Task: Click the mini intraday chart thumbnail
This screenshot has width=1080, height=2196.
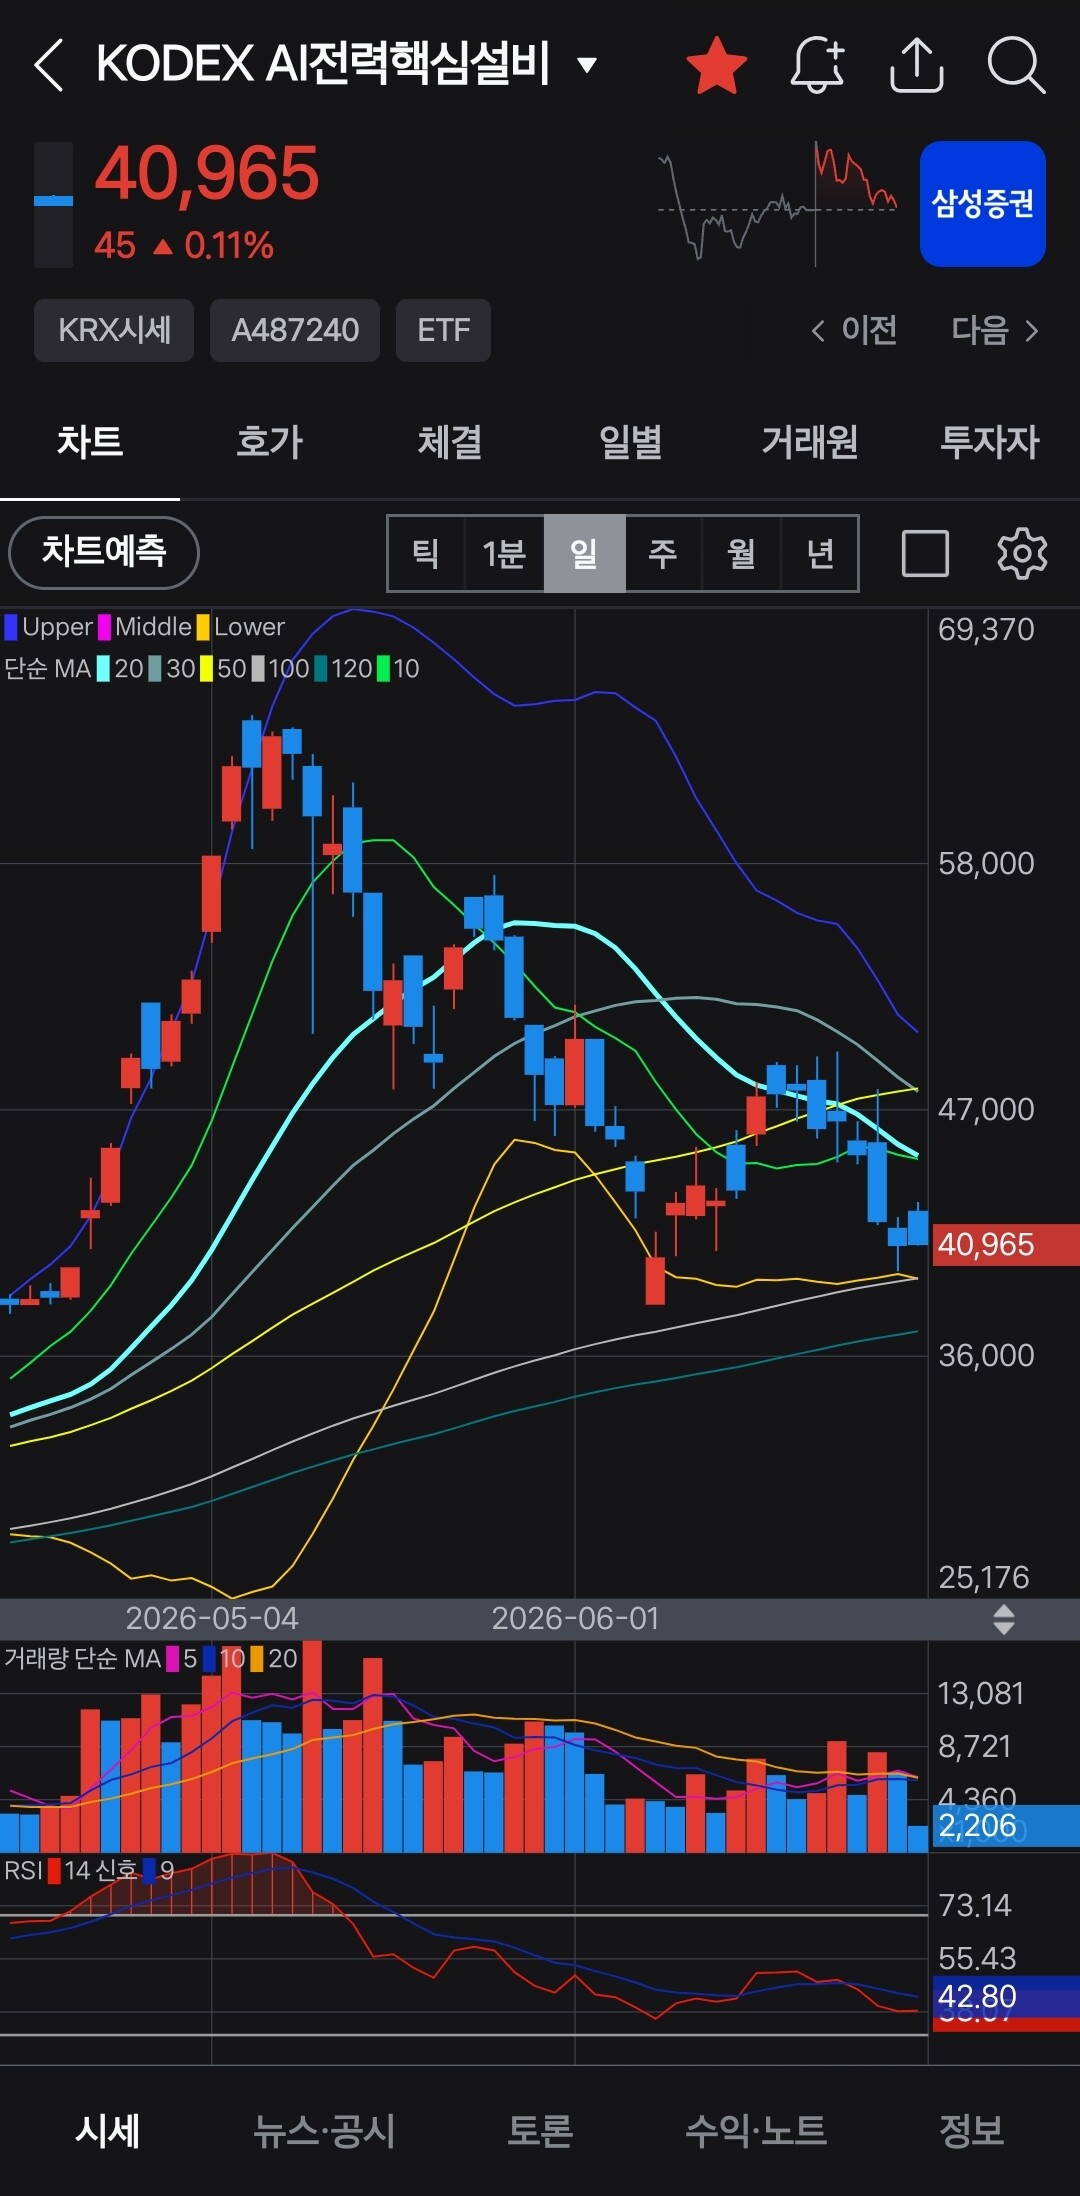Action: [777, 204]
